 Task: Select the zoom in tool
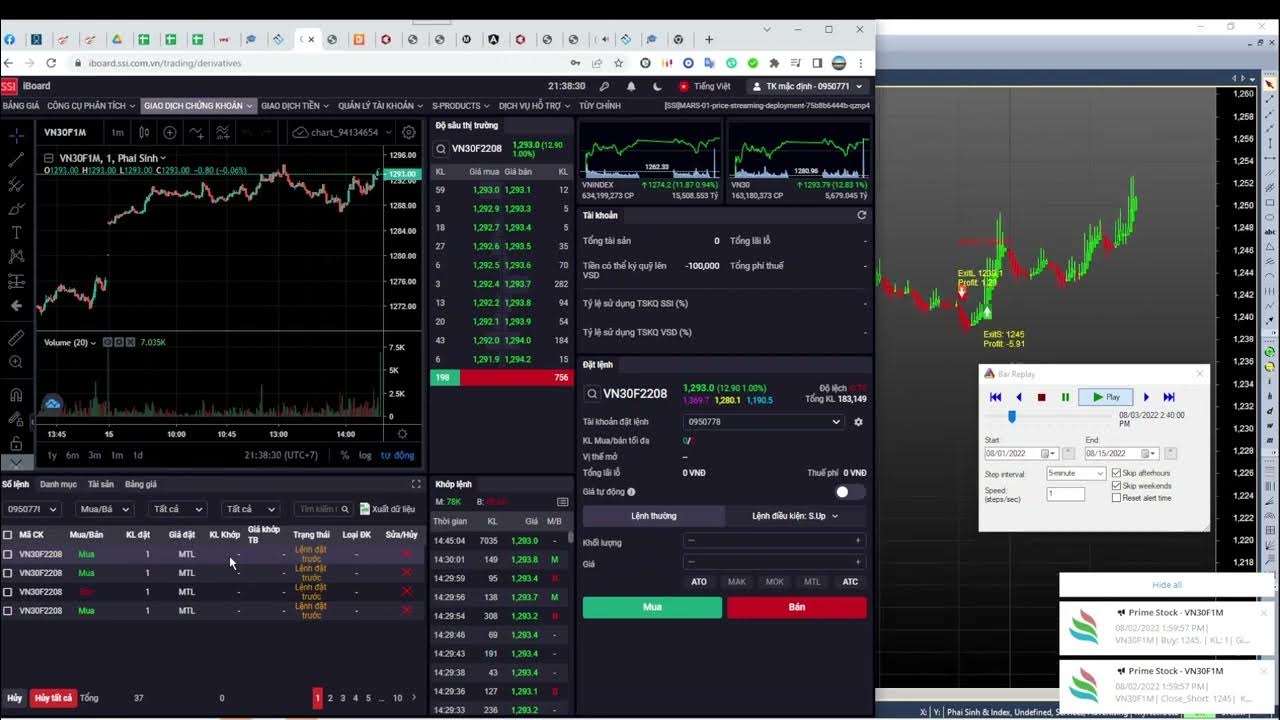(16, 364)
